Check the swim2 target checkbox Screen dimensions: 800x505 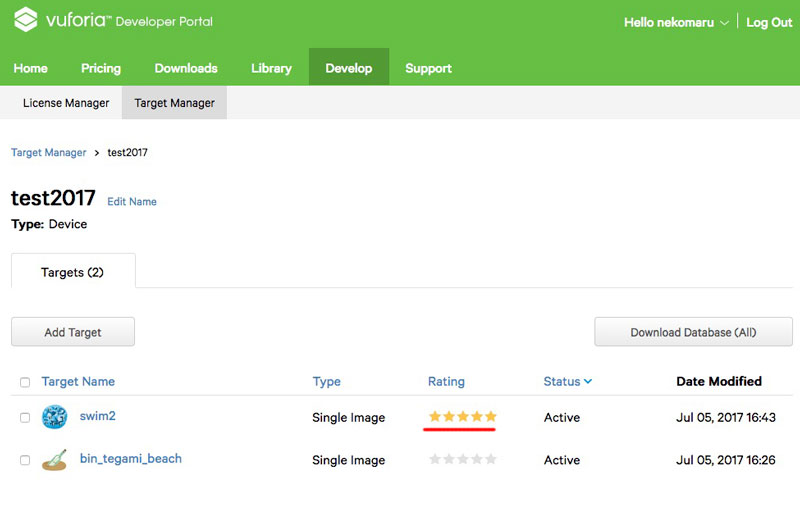pyautogui.click(x=25, y=418)
